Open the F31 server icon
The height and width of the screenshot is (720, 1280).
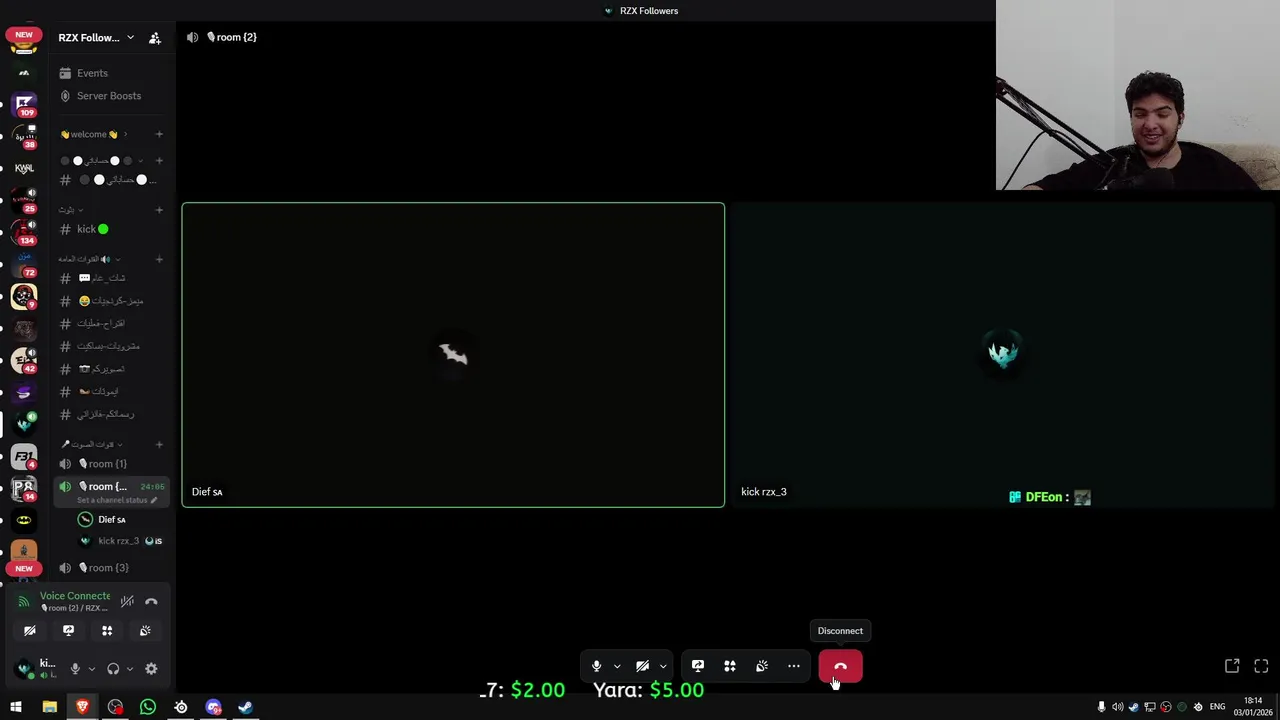coord(24,456)
